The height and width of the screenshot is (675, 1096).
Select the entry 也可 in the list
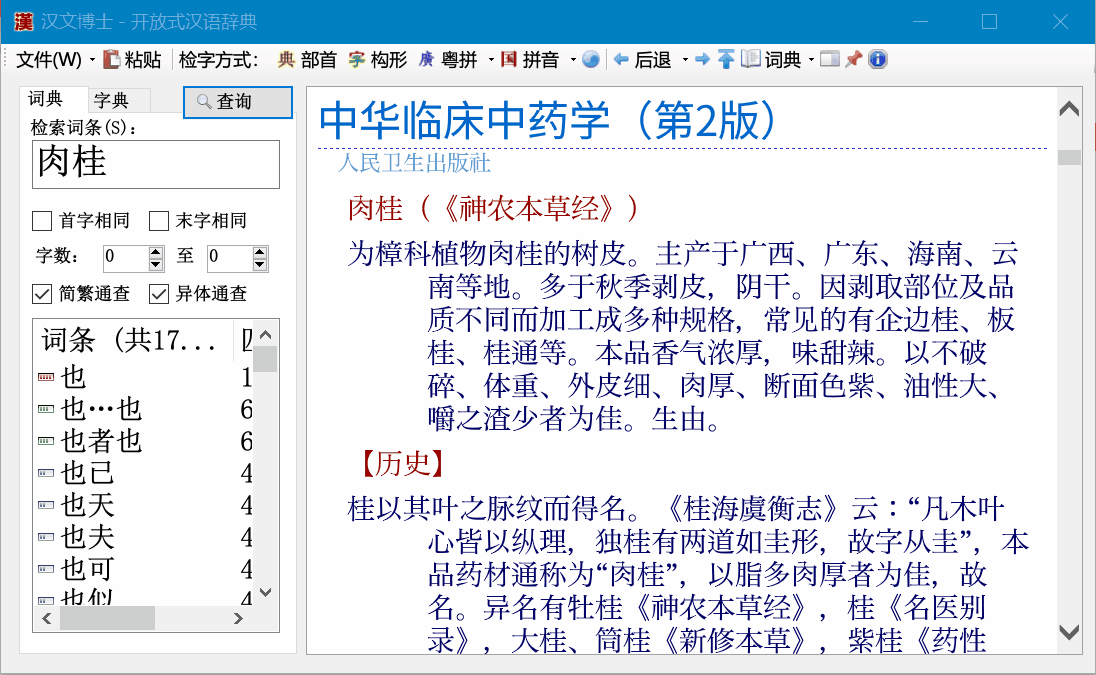[x=87, y=570]
